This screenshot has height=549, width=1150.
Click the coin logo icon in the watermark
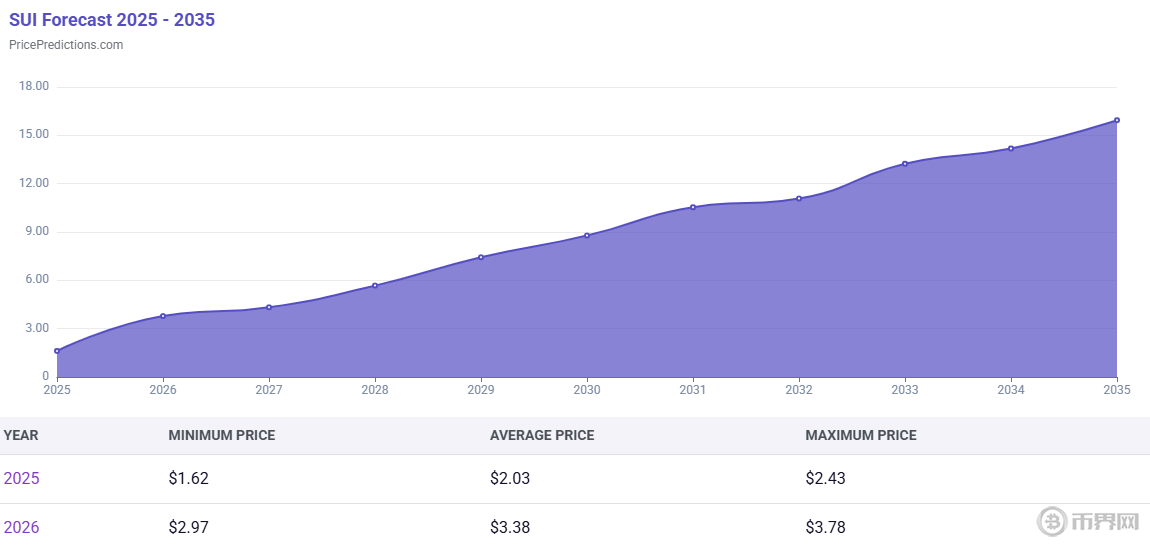[1052, 521]
